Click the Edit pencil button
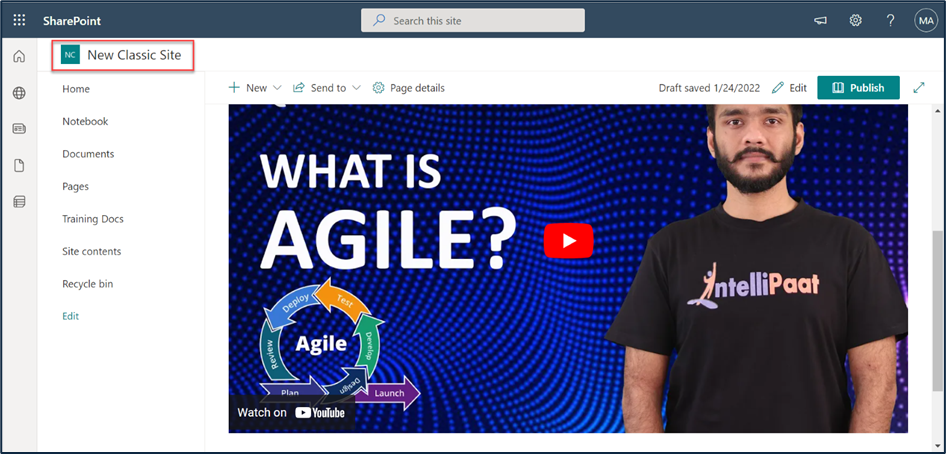 coord(789,88)
